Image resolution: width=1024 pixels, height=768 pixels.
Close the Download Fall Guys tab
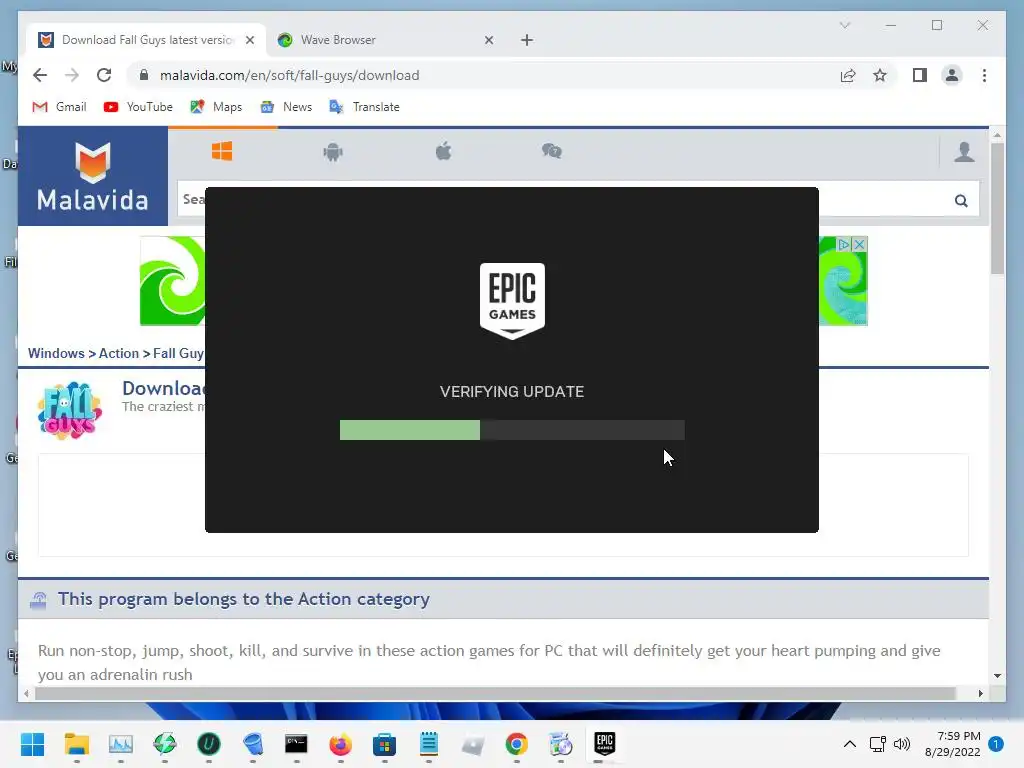249,40
